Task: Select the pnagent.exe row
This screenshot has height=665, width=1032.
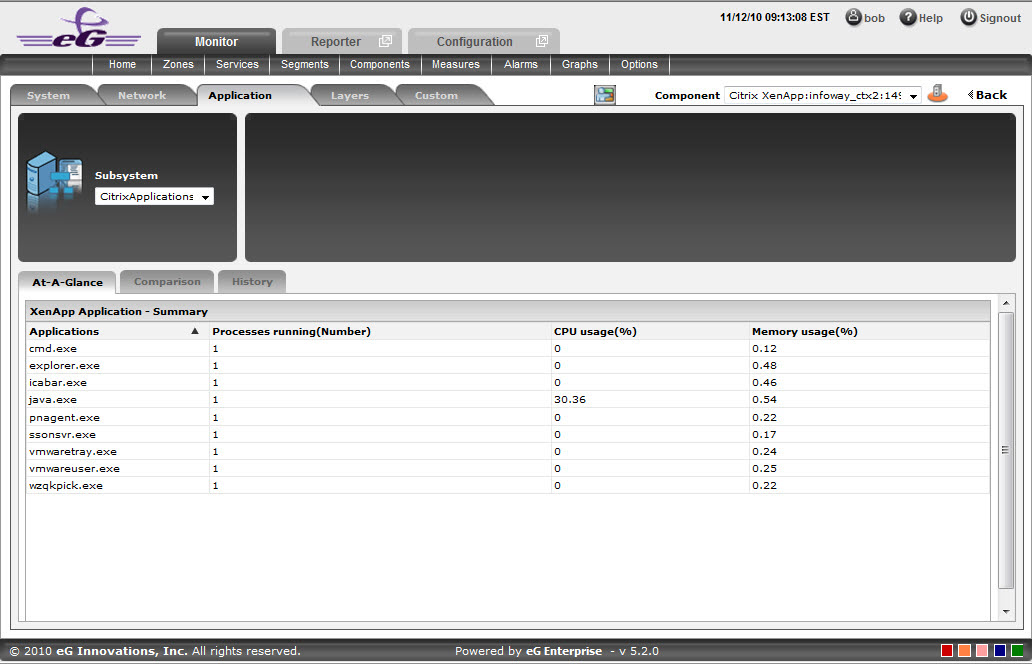Action: pyautogui.click(x=507, y=417)
